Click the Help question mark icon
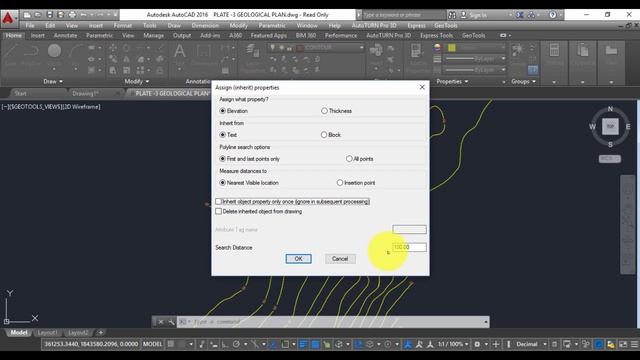The width and height of the screenshot is (640, 360). tap(553, 15)
